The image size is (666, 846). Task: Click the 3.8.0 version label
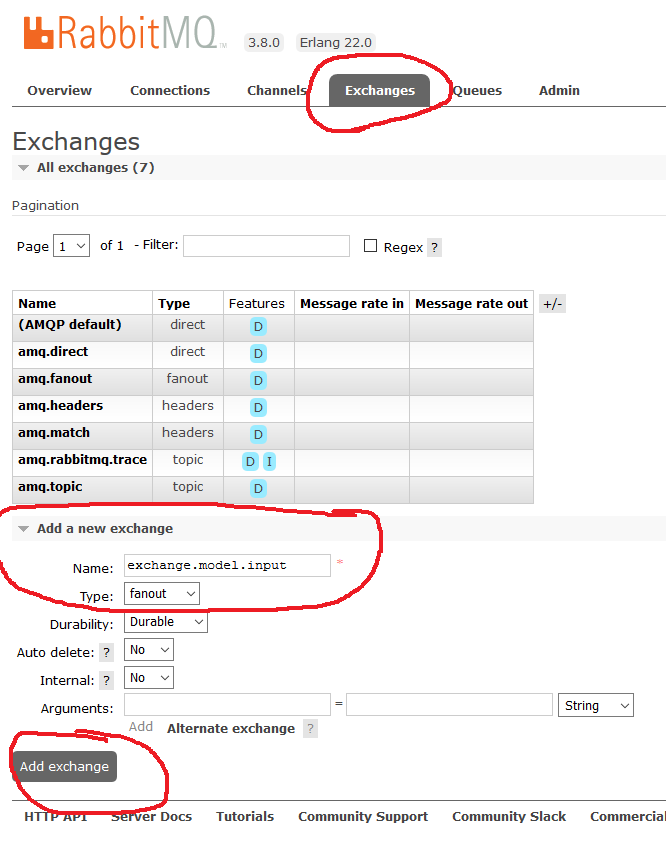pos(264,43)
